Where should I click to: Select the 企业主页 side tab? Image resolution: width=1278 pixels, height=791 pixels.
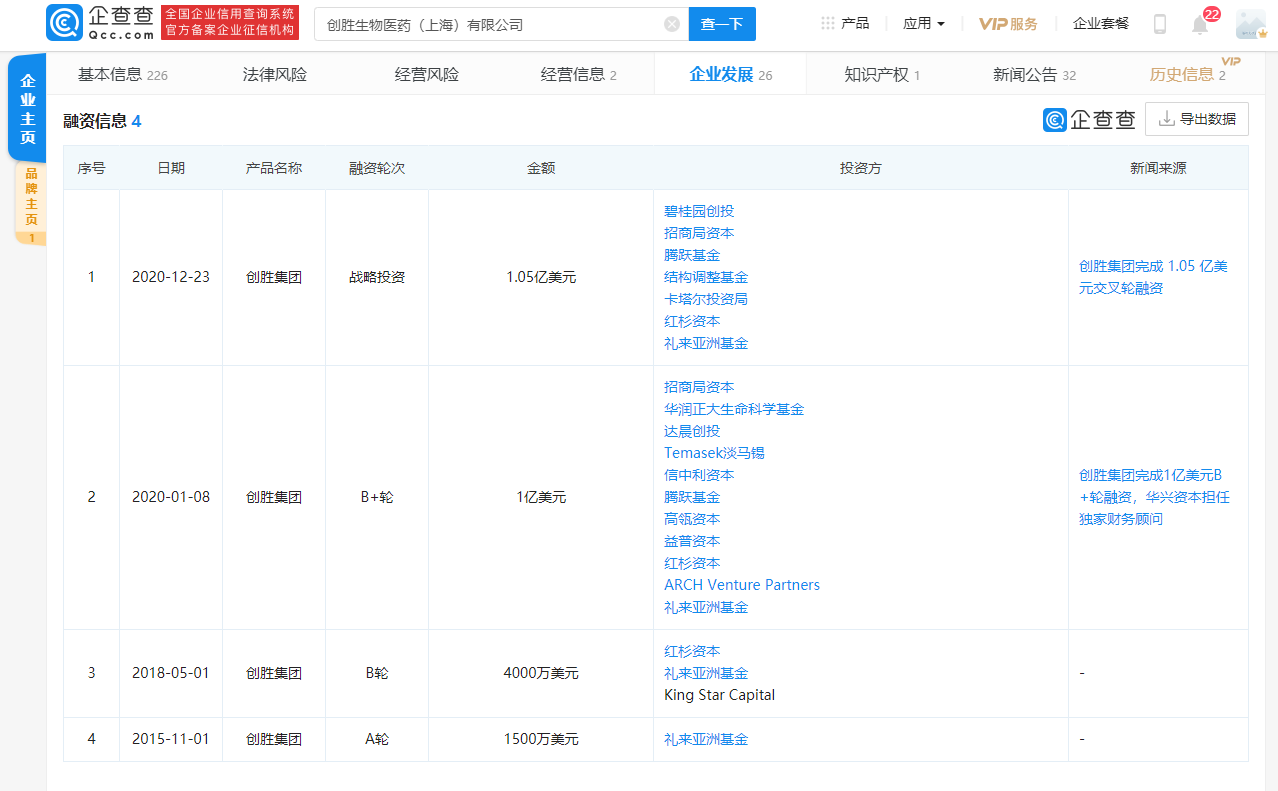27,109
